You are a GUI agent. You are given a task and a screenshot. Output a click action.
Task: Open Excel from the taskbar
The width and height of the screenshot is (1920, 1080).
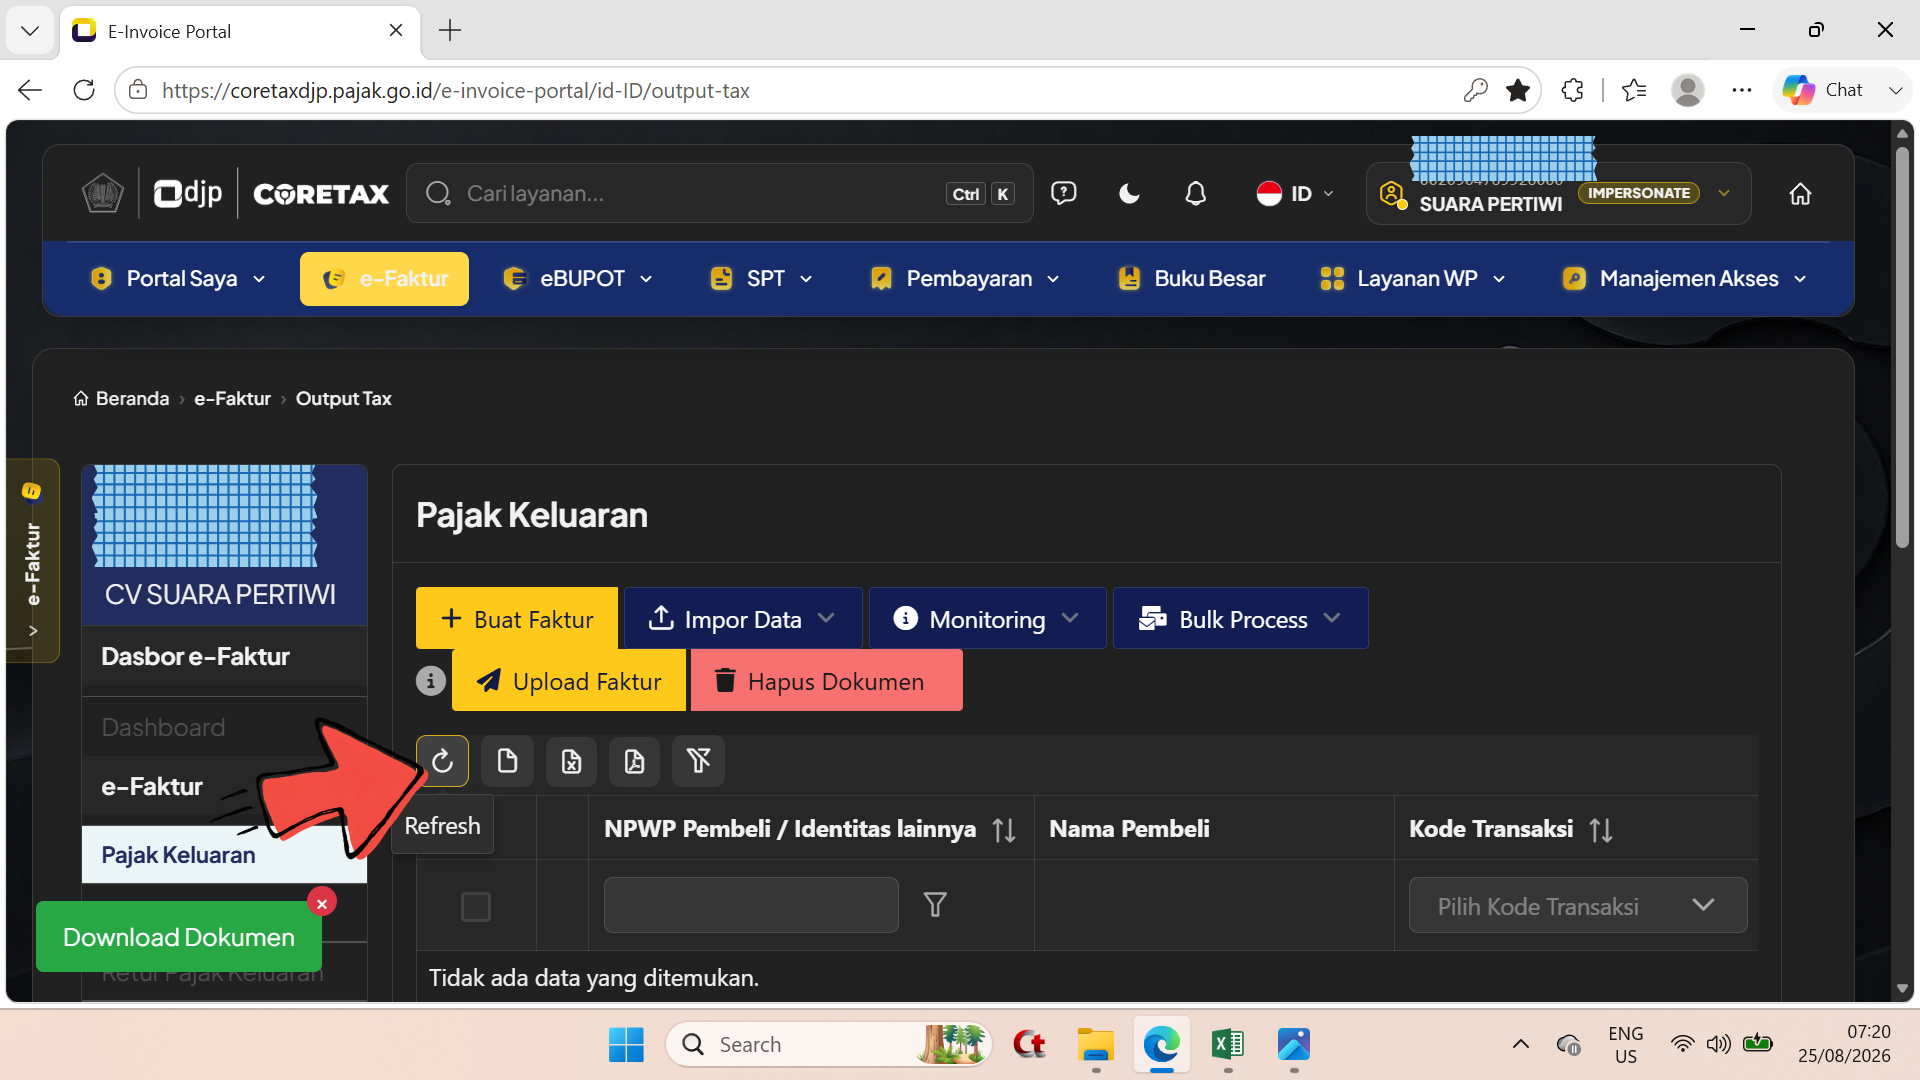pyautogui.click(x=1227, y=1044)
